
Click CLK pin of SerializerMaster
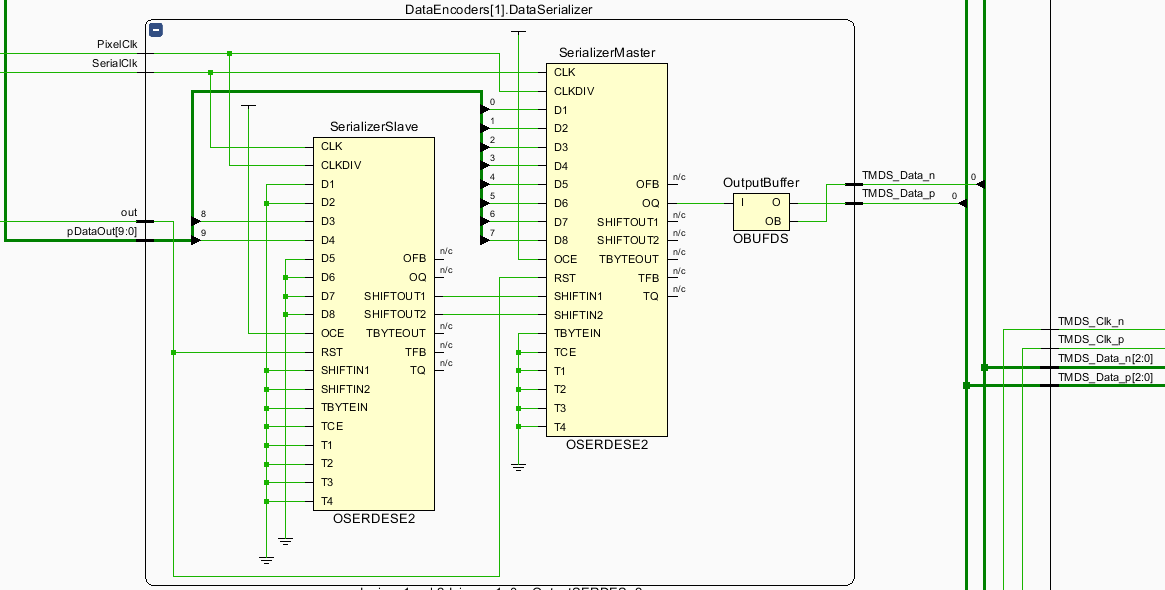pos(565,72)
